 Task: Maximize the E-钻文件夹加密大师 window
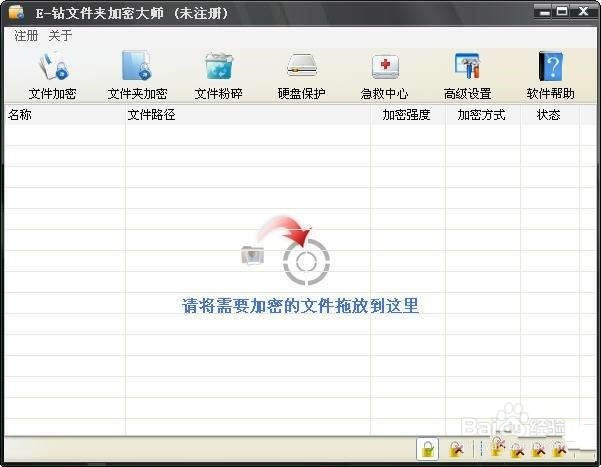pyautogui.click(x=562, y=12)
